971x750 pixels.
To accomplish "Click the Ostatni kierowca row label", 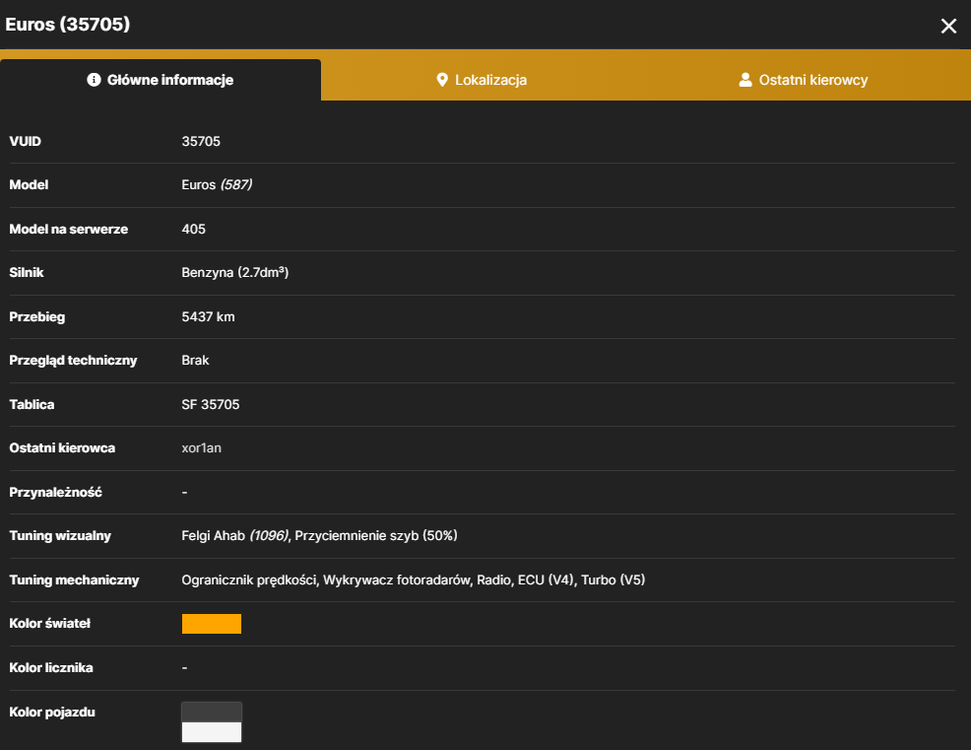I will (62, 448).
